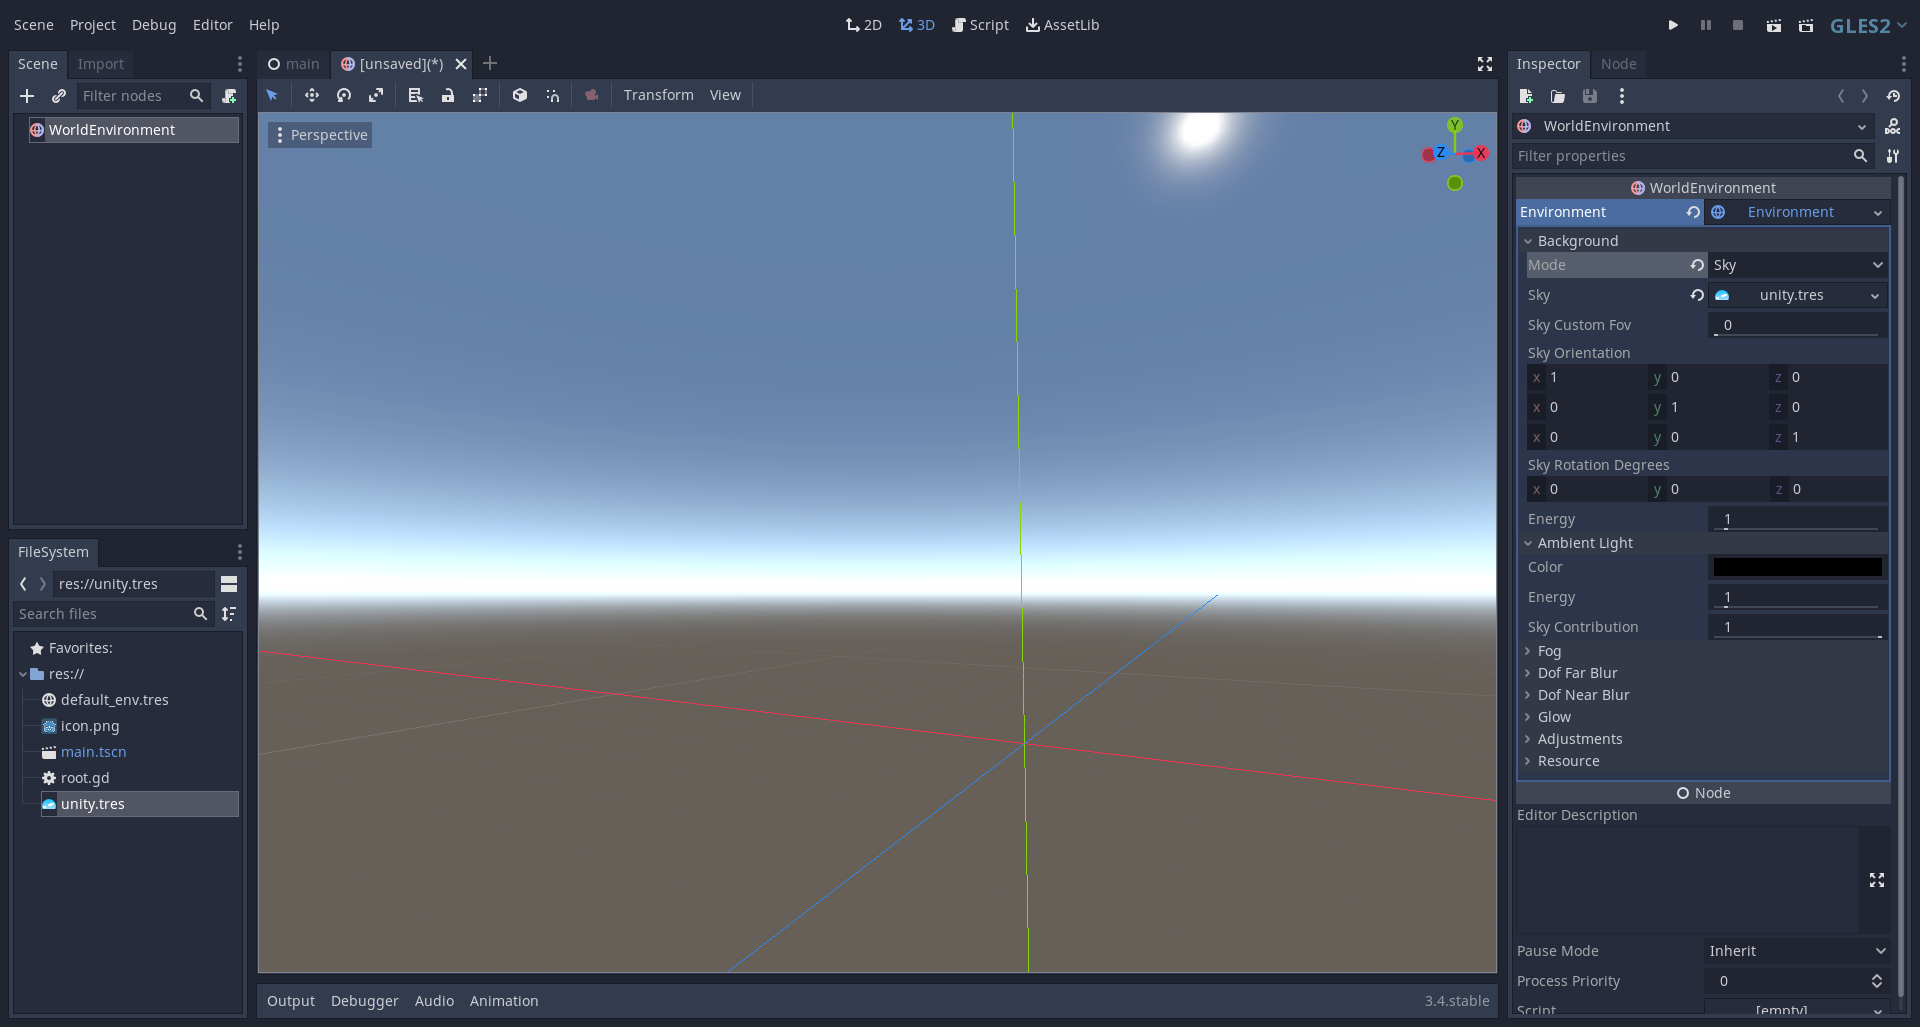Toggle Snap mode in the 3D toolbar
Screen dimensions: 1920x1027
(553, 95)
